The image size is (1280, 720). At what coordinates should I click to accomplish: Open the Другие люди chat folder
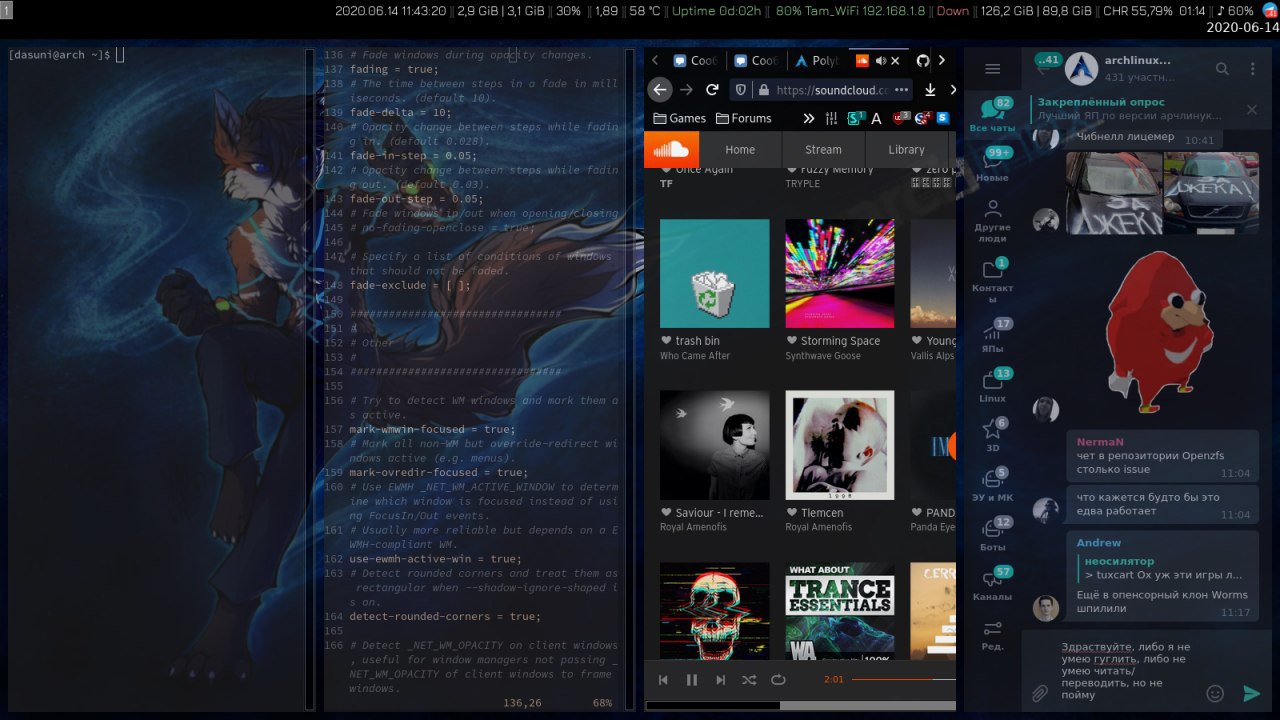click(x=992, y=221)
